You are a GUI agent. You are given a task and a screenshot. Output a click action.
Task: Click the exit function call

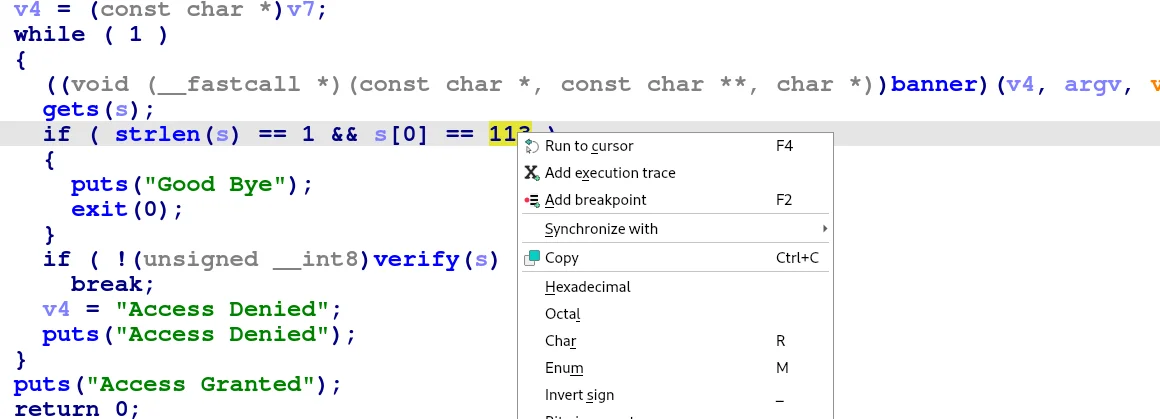(98, 209)
